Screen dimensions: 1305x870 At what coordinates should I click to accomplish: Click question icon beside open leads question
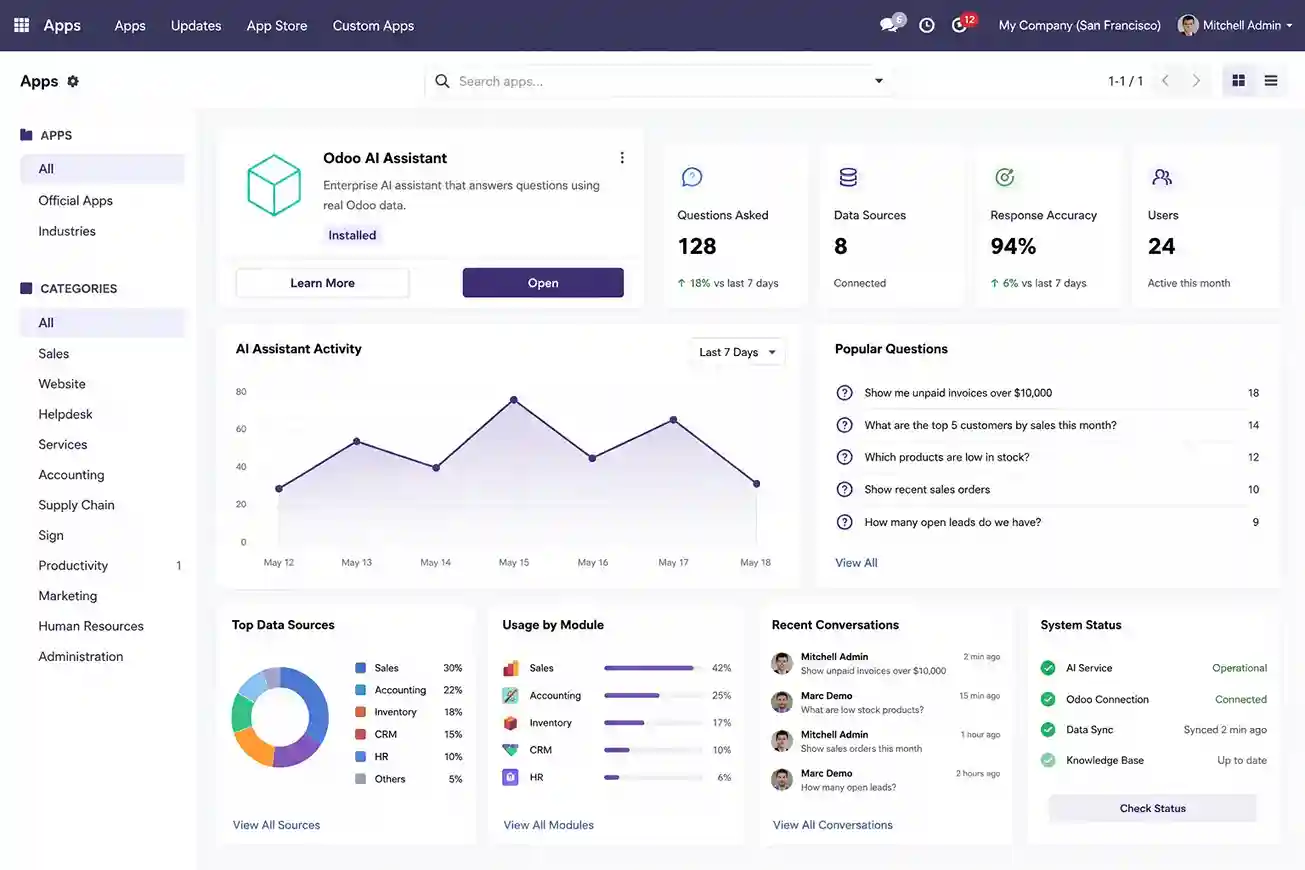point(844,522)
